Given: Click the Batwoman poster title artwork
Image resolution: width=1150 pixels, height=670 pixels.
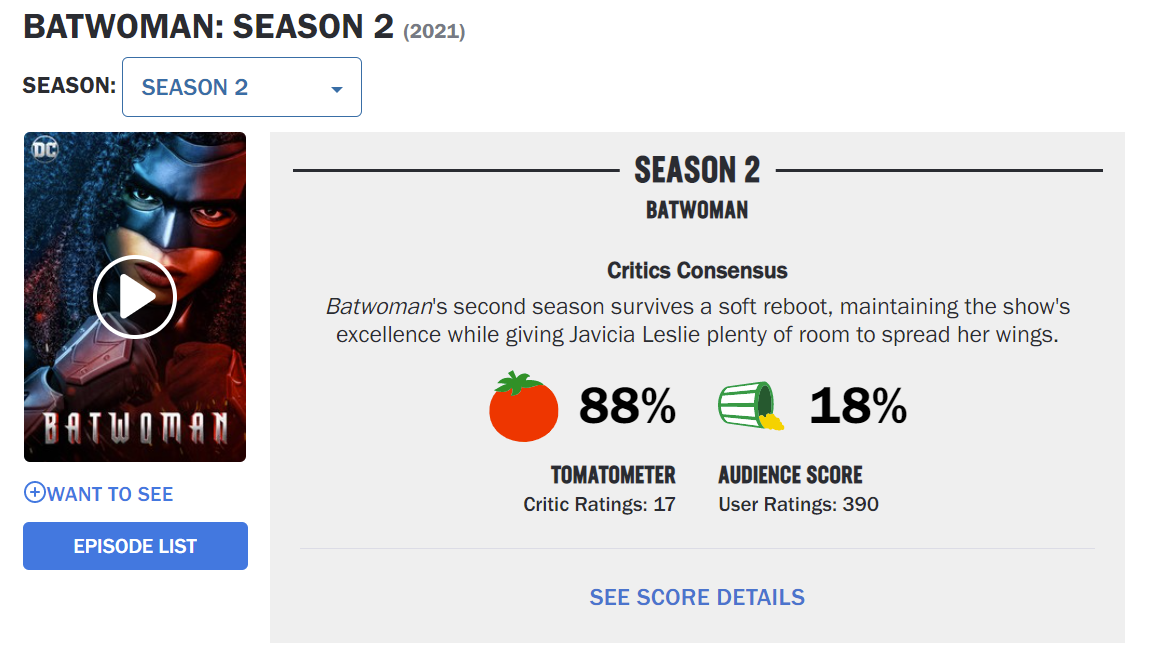Looking at the screenshot, I should point(135,427).
